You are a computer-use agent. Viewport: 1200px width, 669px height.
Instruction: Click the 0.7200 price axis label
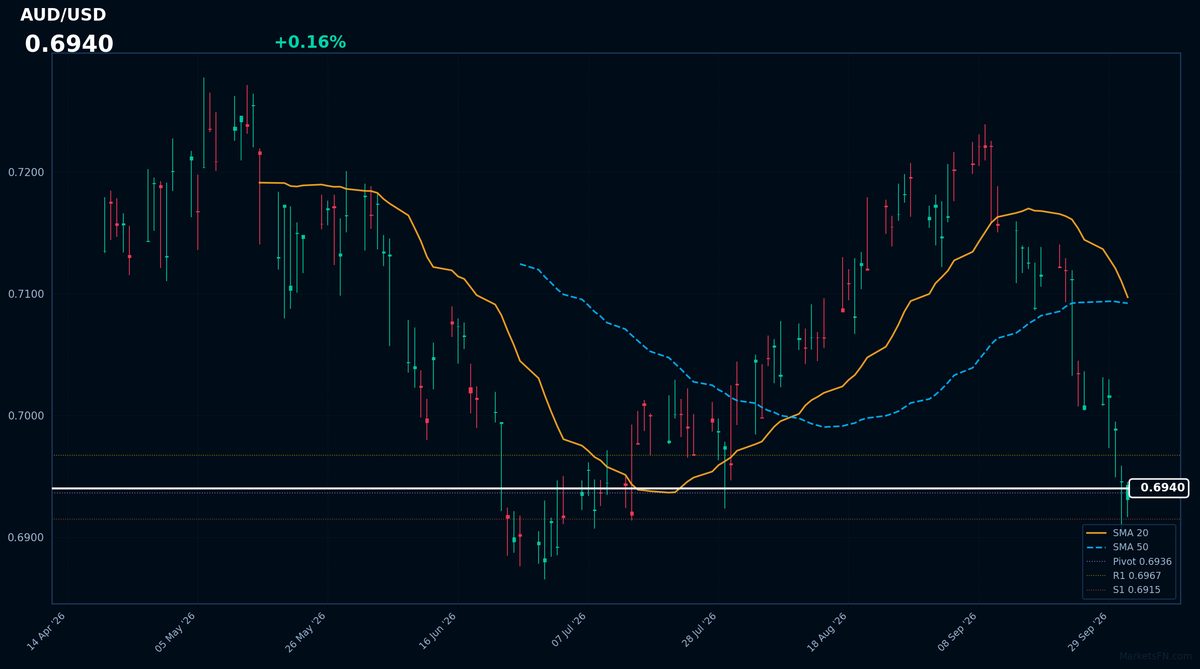tap(25, 173)
